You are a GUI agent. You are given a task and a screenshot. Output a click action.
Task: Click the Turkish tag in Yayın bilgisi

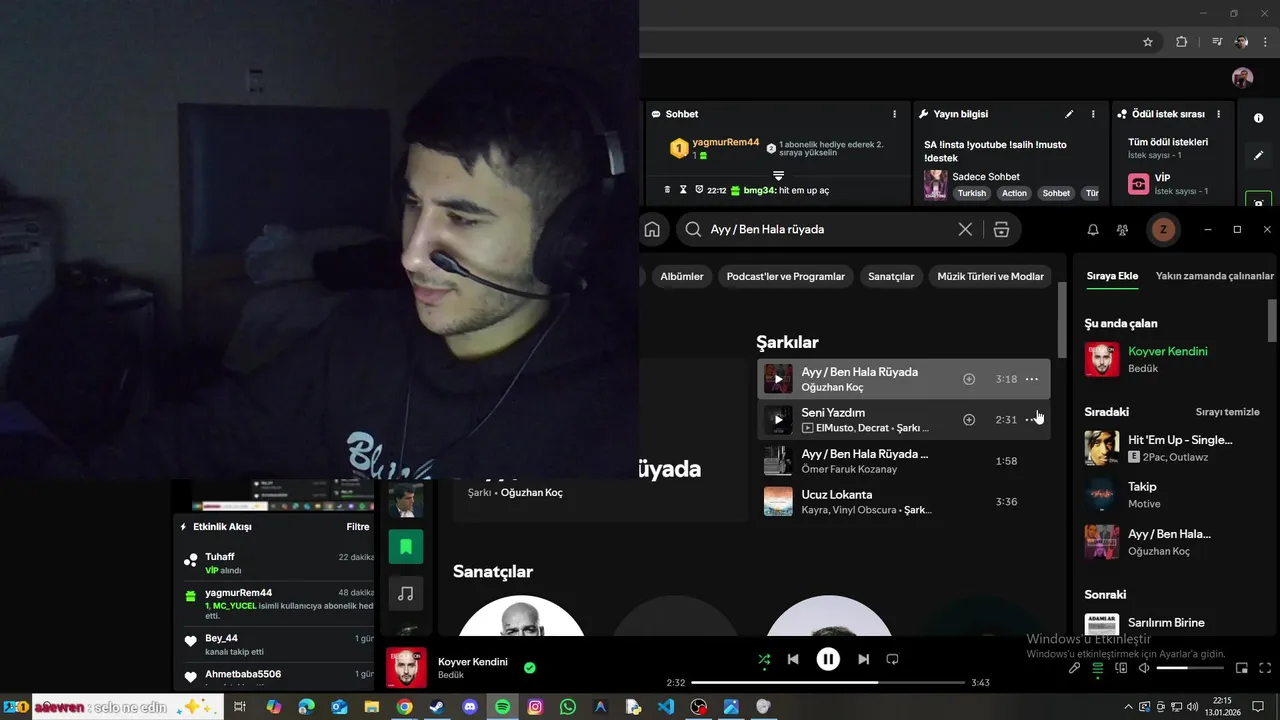(x=971, y=193)
